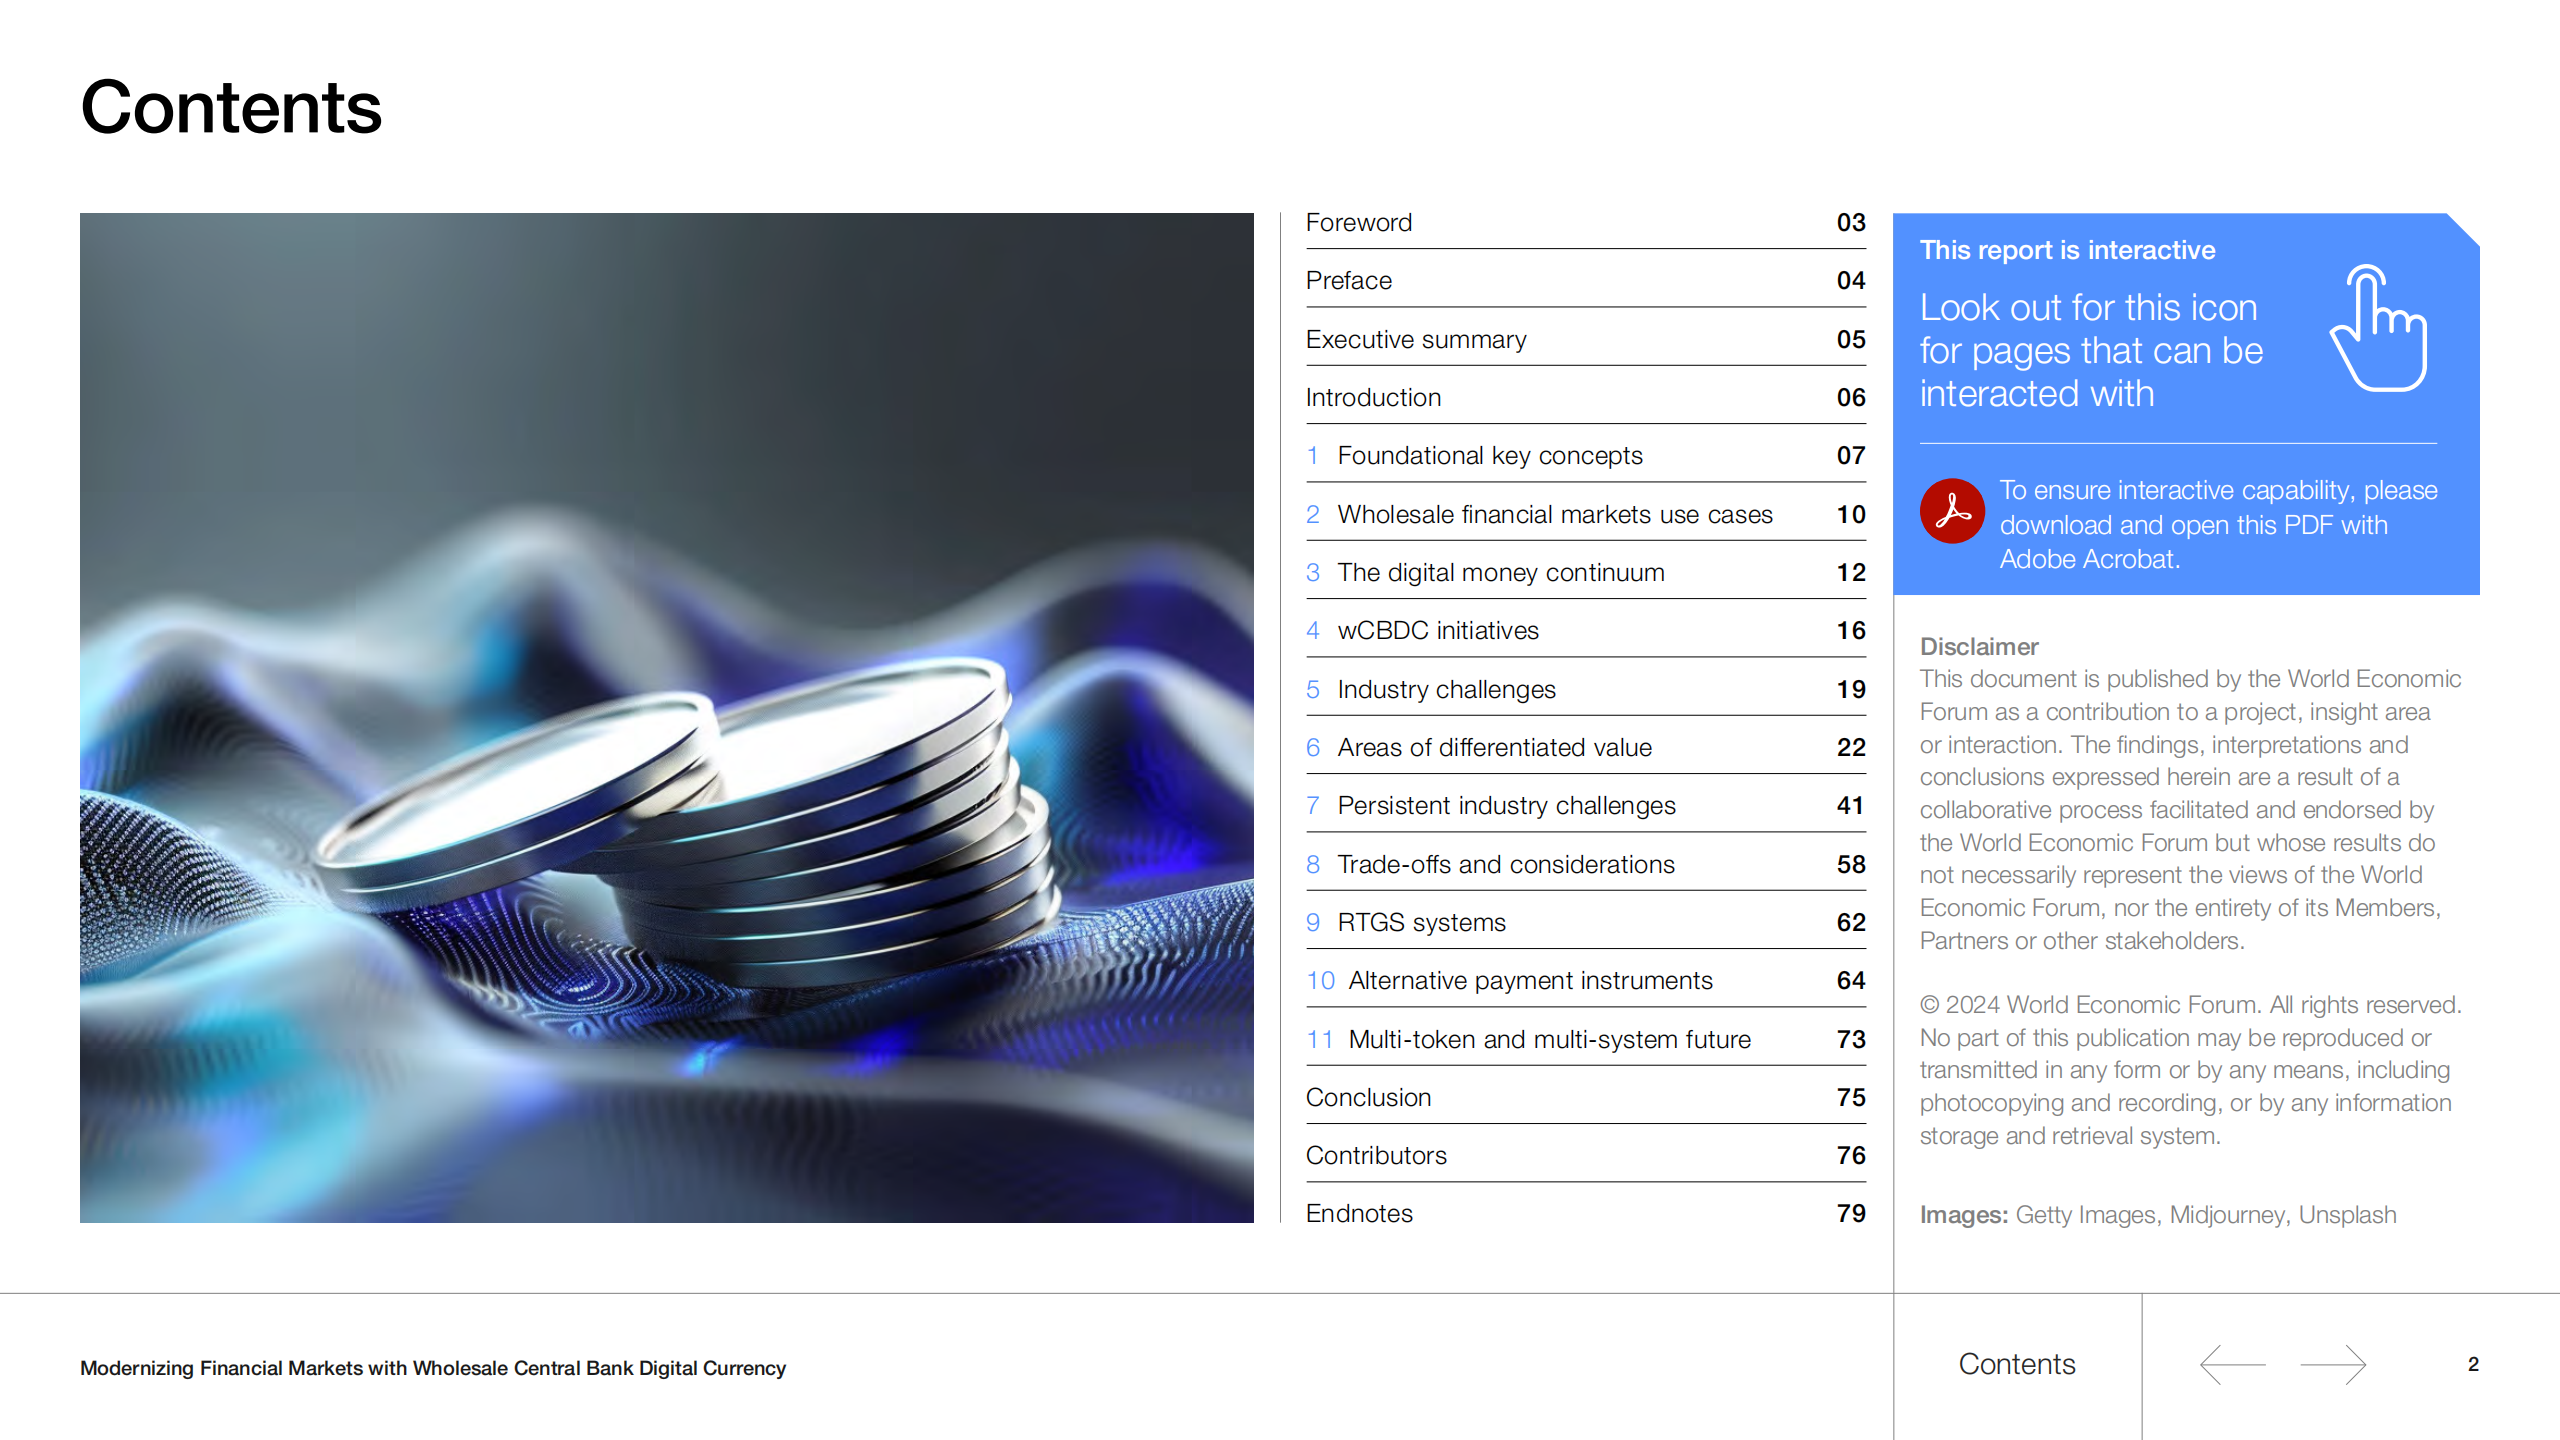Click the previous page left arrow

coord(2232,1364)
